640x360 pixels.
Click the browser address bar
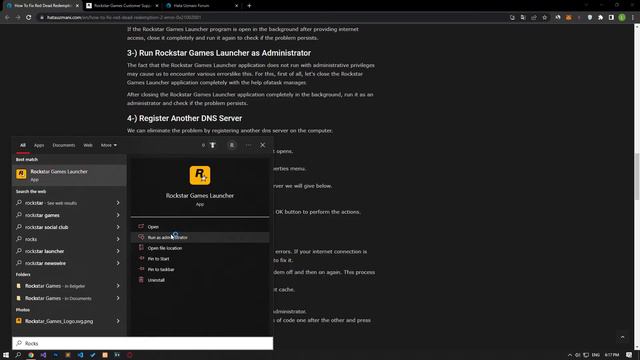coord(269,18)
